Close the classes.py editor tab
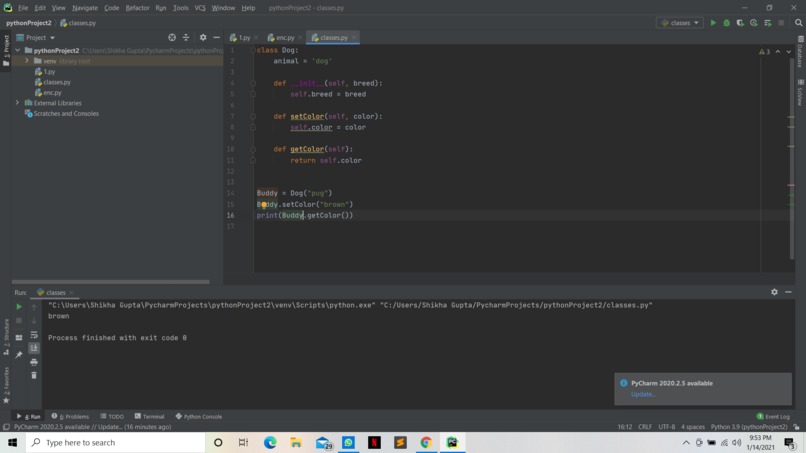 click(x=354, y=38)
